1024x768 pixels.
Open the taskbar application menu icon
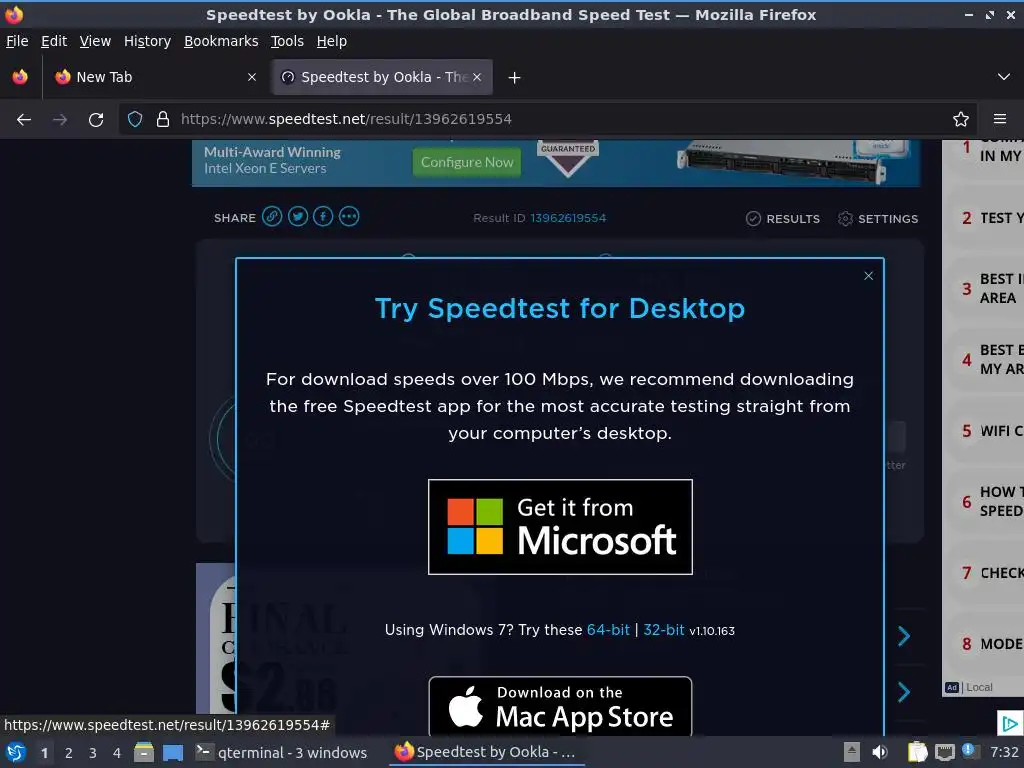(16, 752)
